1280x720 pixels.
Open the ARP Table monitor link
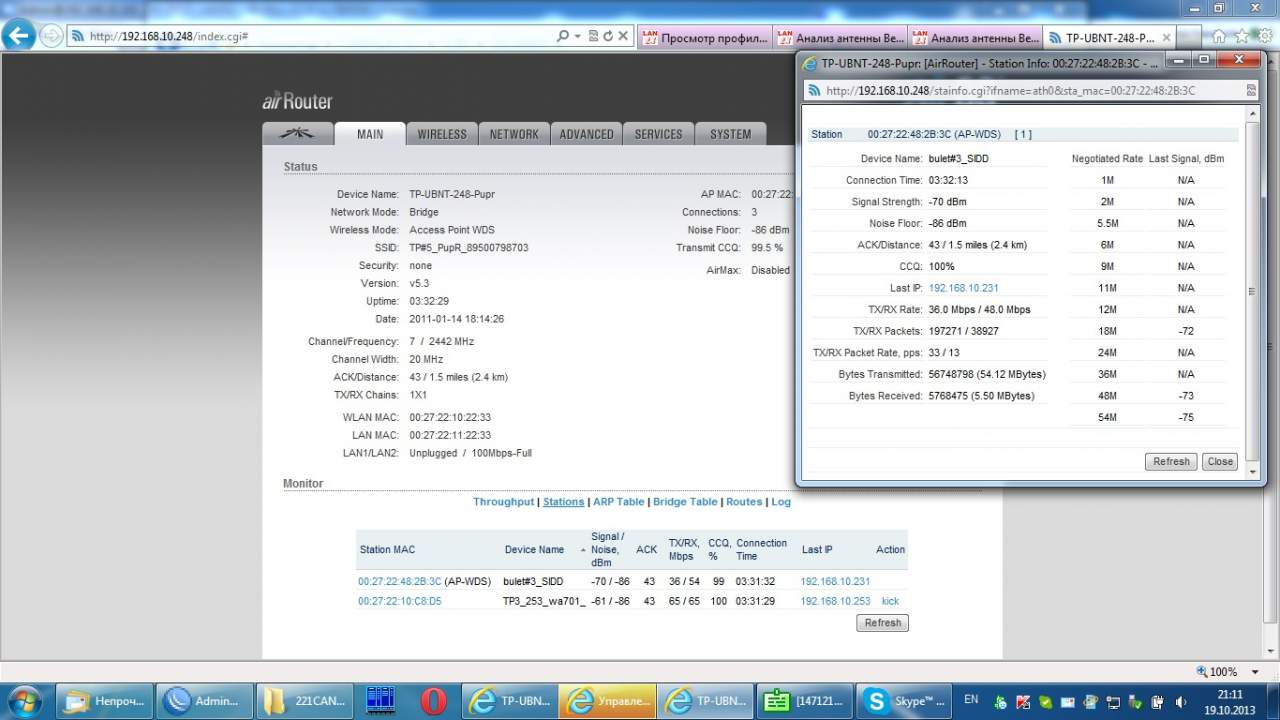pyautogui.click(x=618, y=502)
